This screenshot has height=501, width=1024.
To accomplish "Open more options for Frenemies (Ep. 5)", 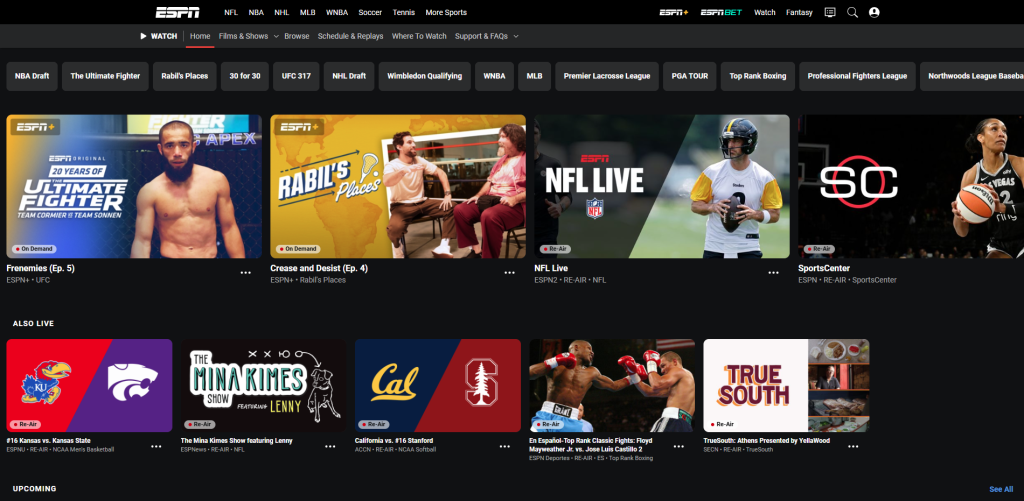I will (246, 273).
